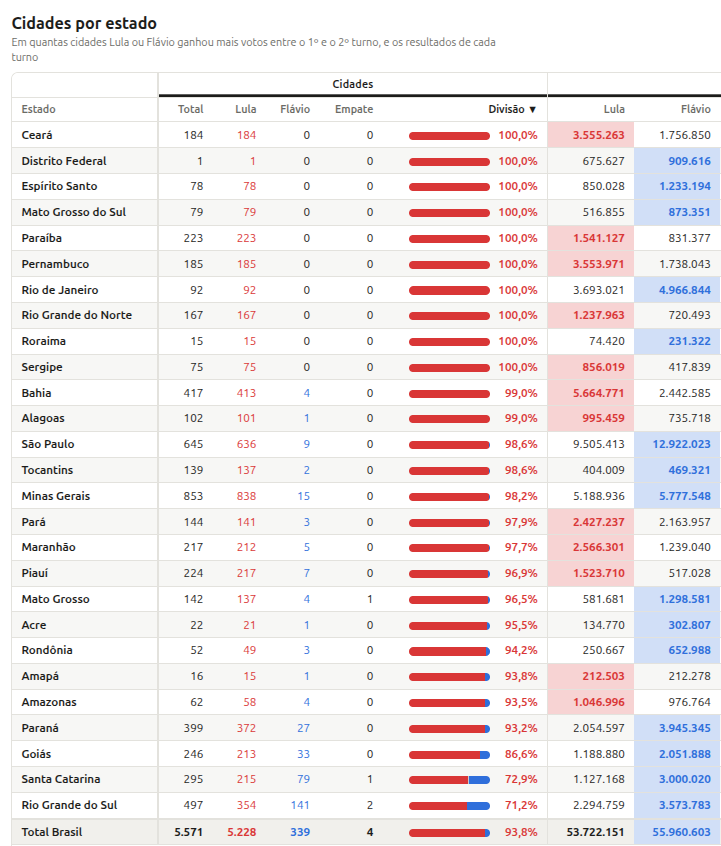The width and height of the screenshot is (721, 846).
Task: Click total cities count 5.571
Action: (188, 832)
